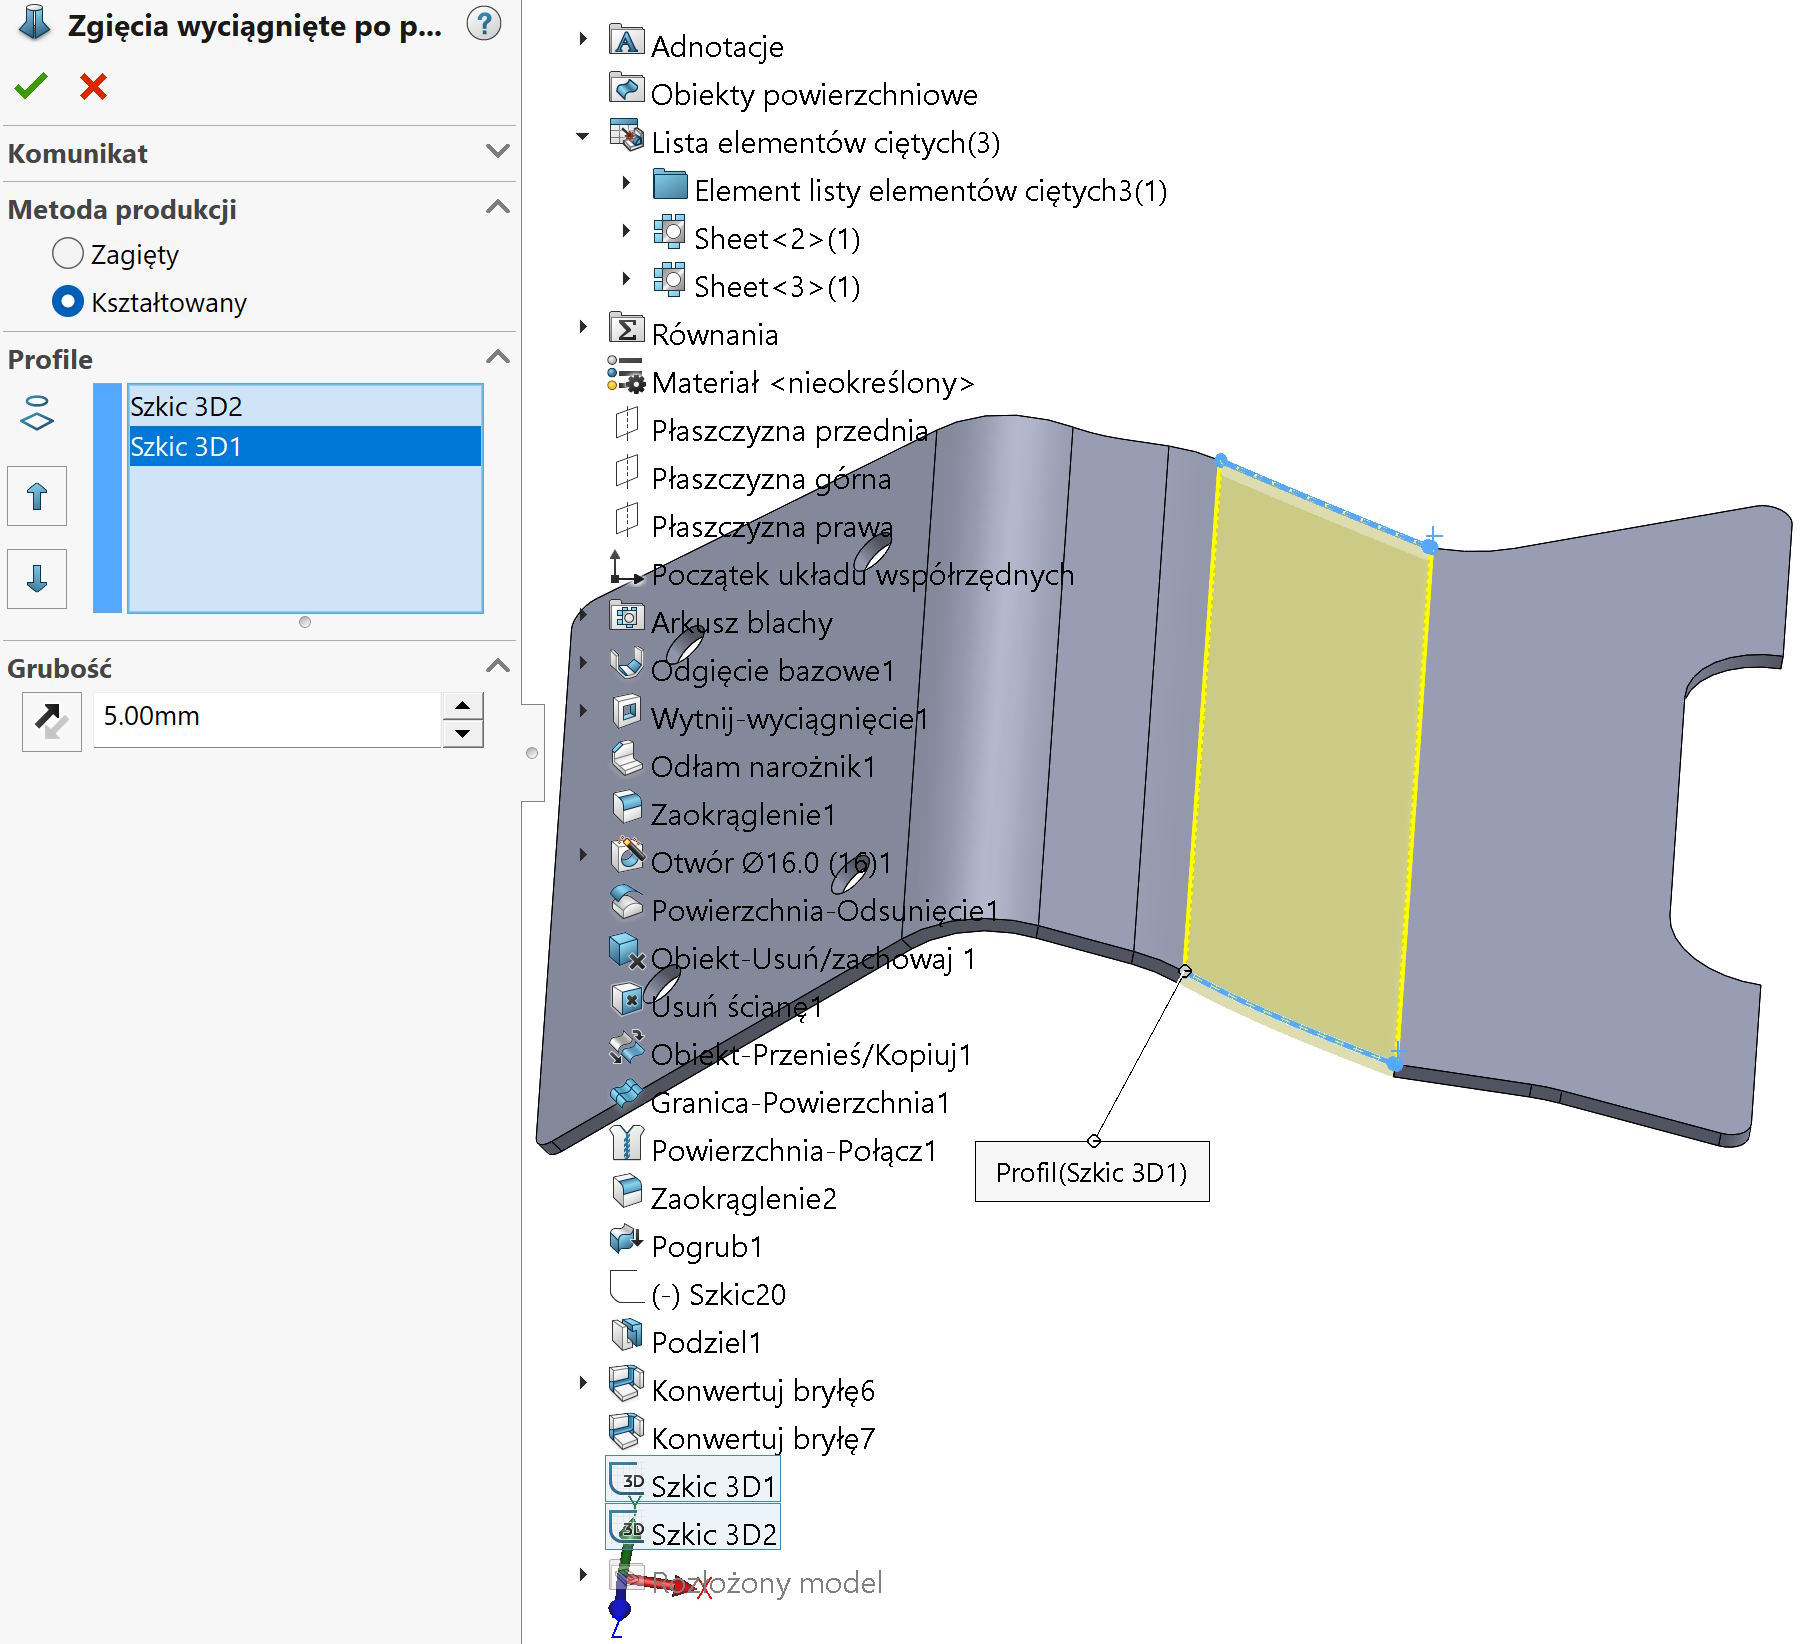Expand the Komunikat section
1804x1644 pixels.
coord(497,152)
